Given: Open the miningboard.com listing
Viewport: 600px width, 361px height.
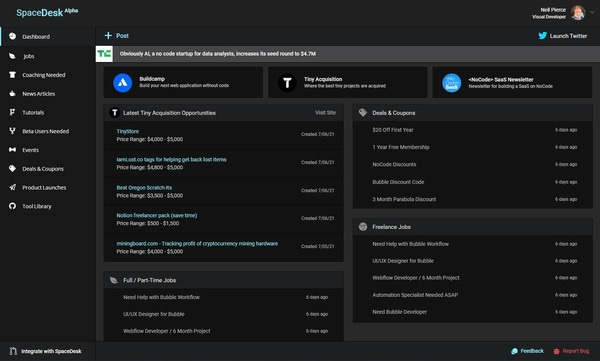Looking at the screenshot, I should tap(197, 244).
